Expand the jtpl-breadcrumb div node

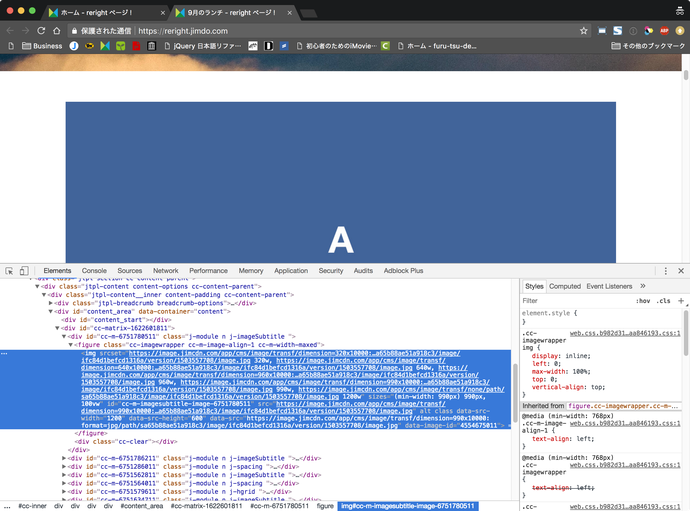(51, 303)
